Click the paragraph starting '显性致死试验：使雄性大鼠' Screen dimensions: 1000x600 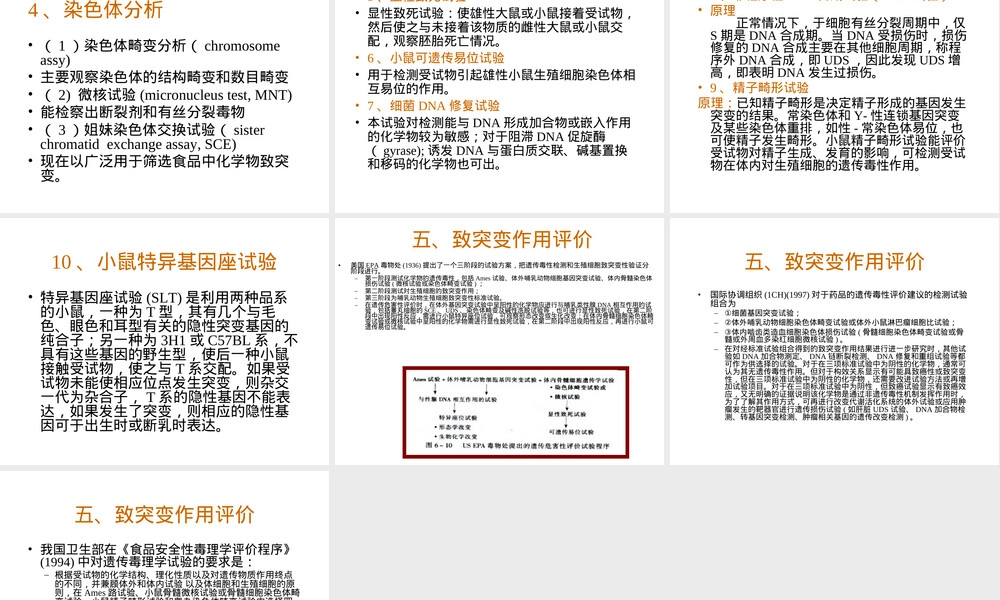500,27
